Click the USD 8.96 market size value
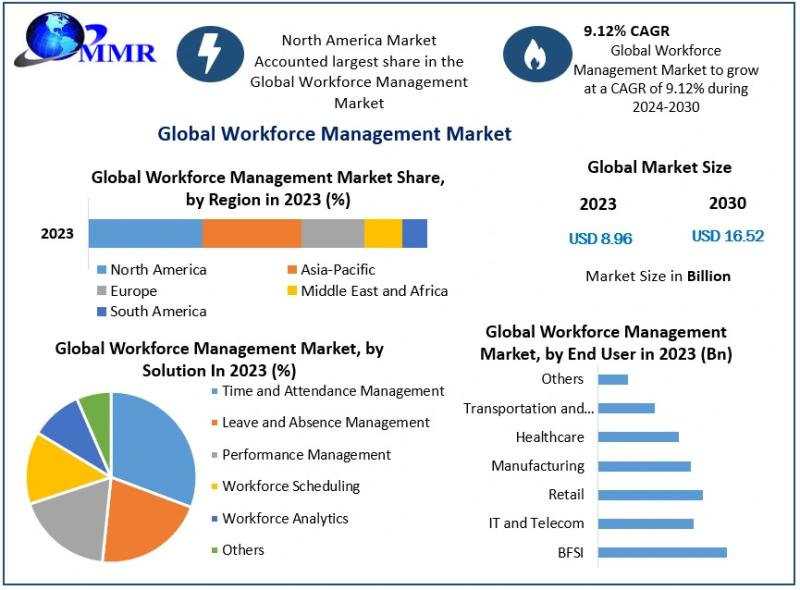The image size is (800, 590). pyautogui.click(x=600, y=238)
